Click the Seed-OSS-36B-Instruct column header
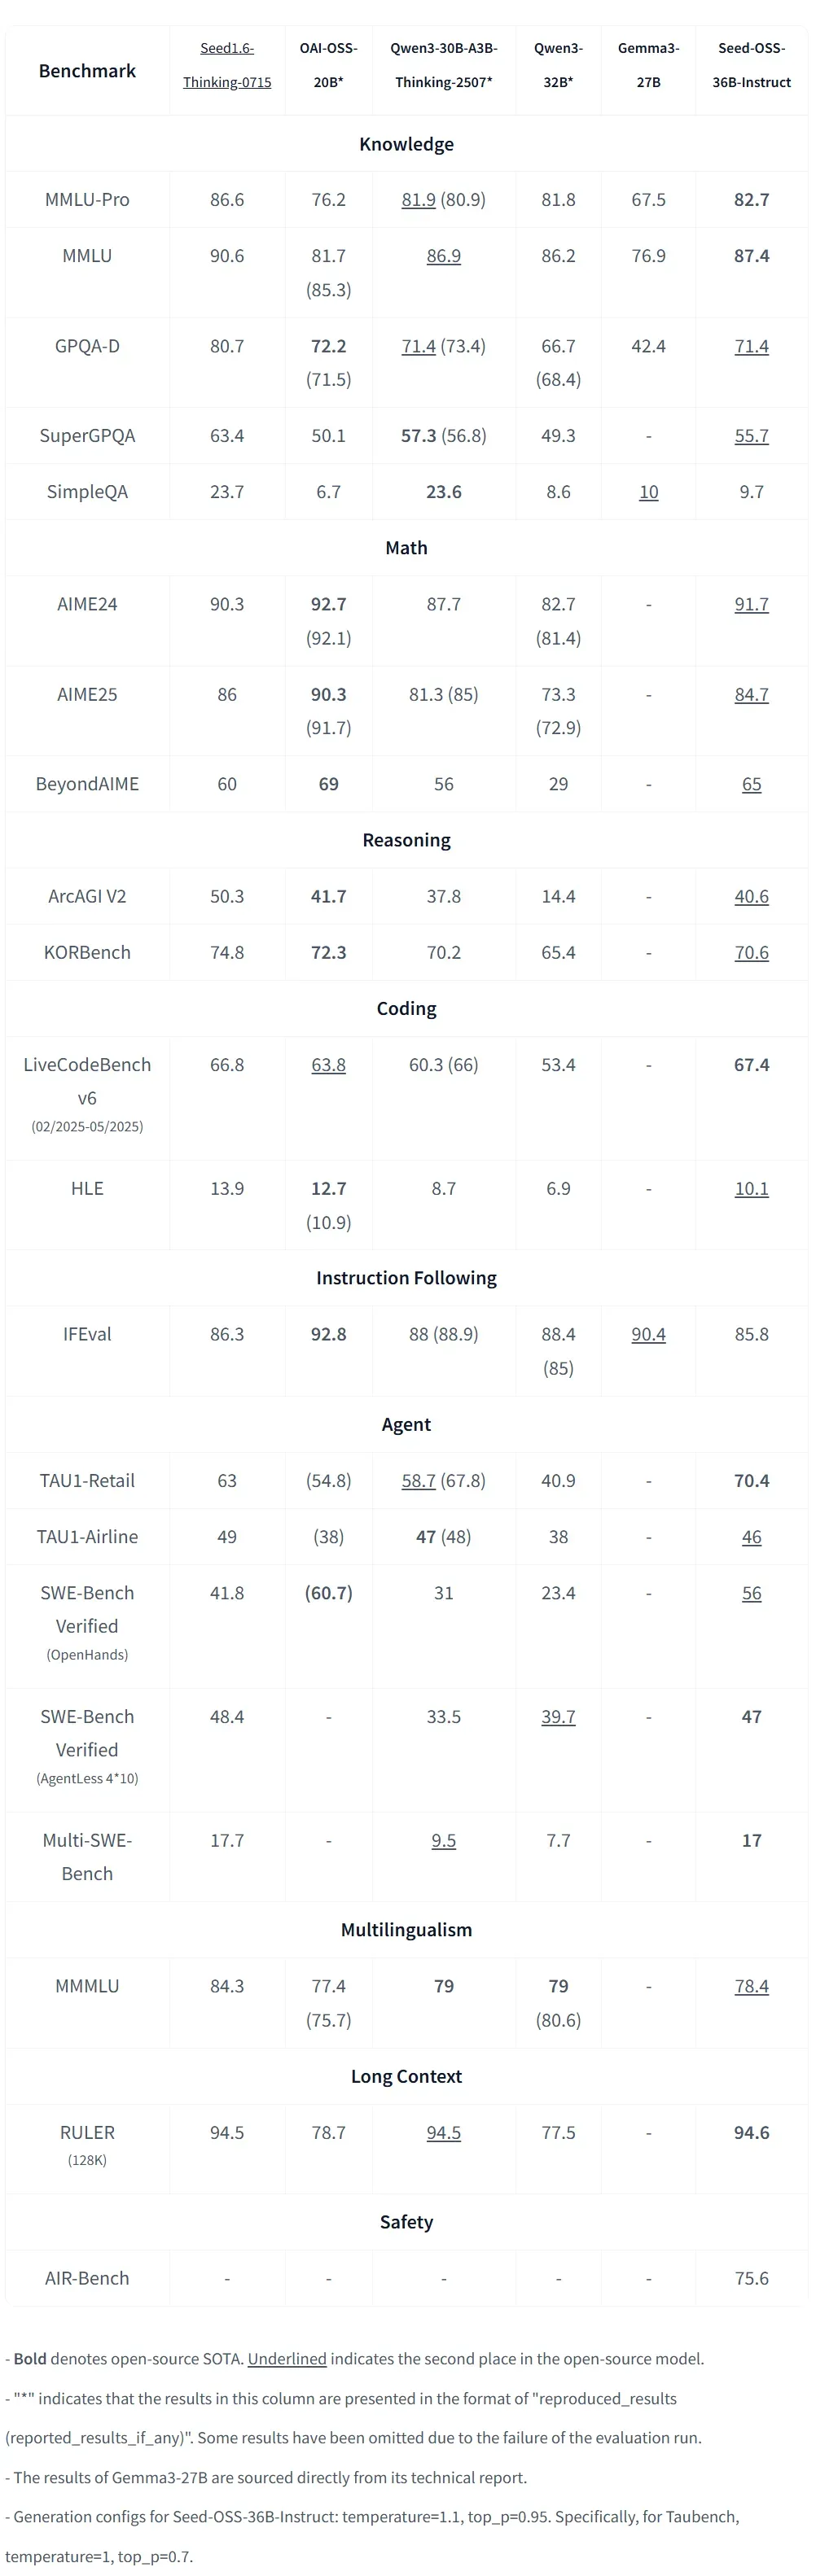 [751, 65]
